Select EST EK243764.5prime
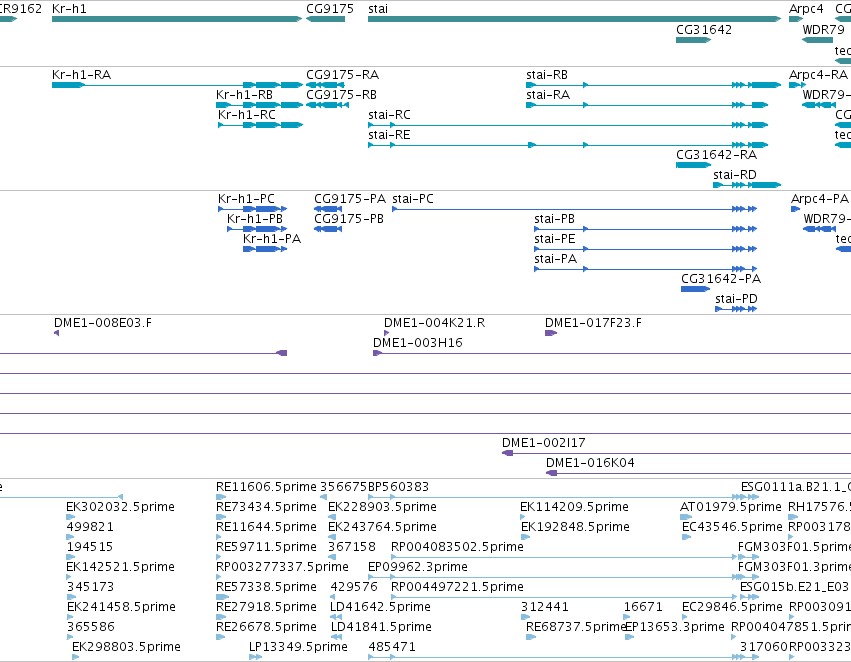This screenshot has width=851, height=662. 332,537
